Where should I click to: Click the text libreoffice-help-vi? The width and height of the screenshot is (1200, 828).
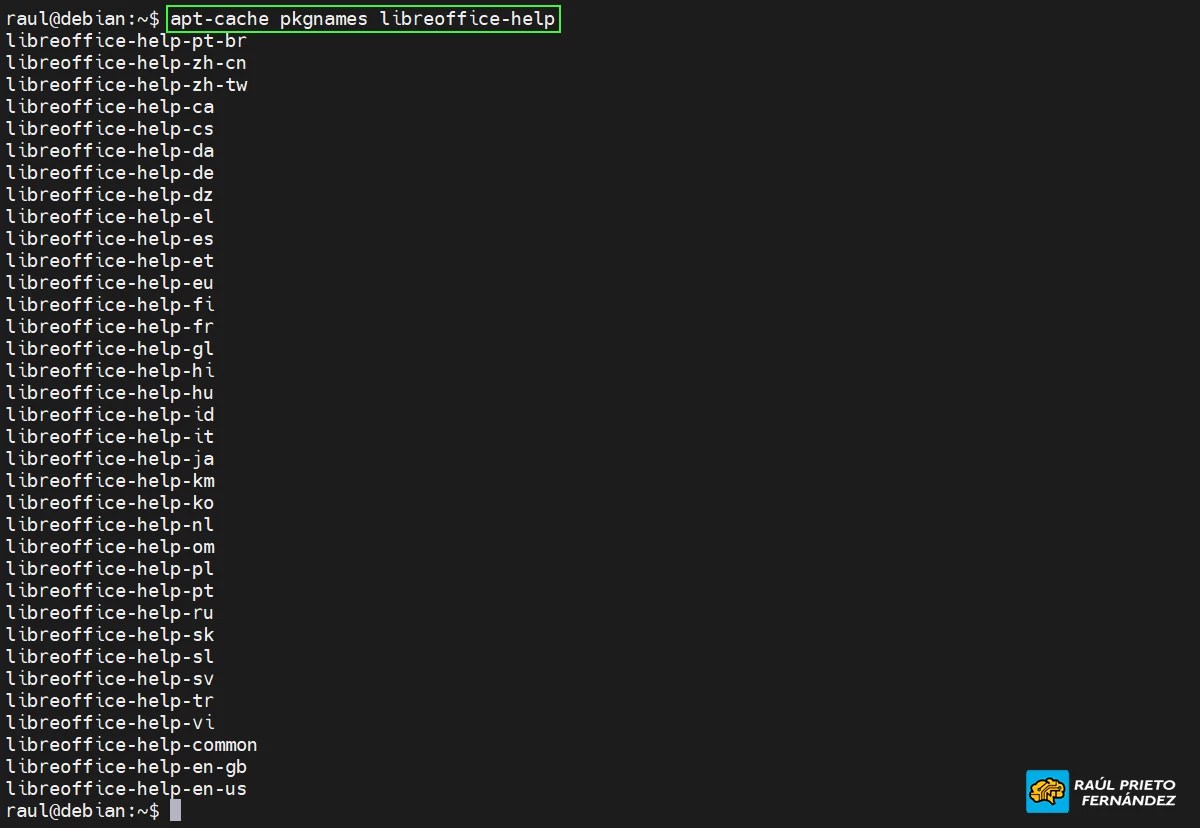[x=110, y=723]
